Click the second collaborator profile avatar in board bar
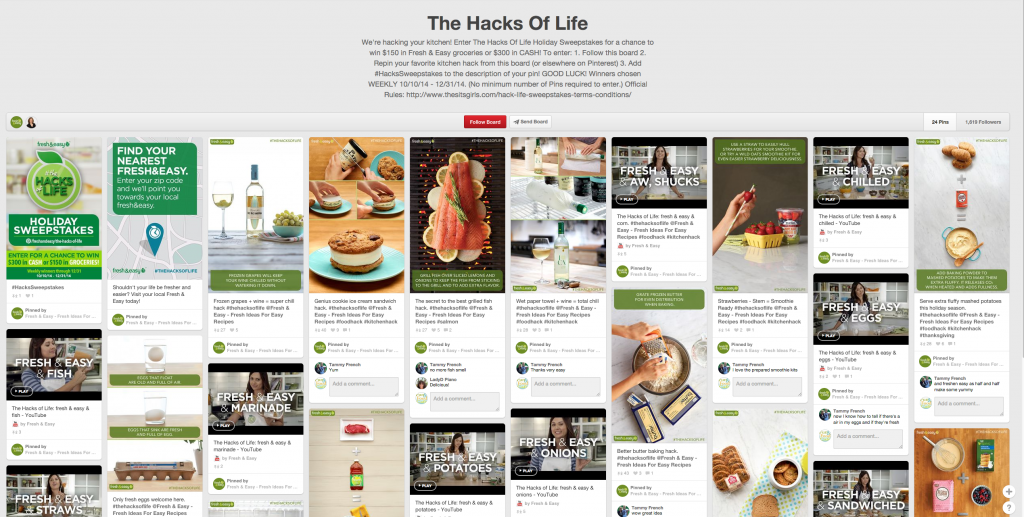1024x517 pixels. [x=31, y=122]
